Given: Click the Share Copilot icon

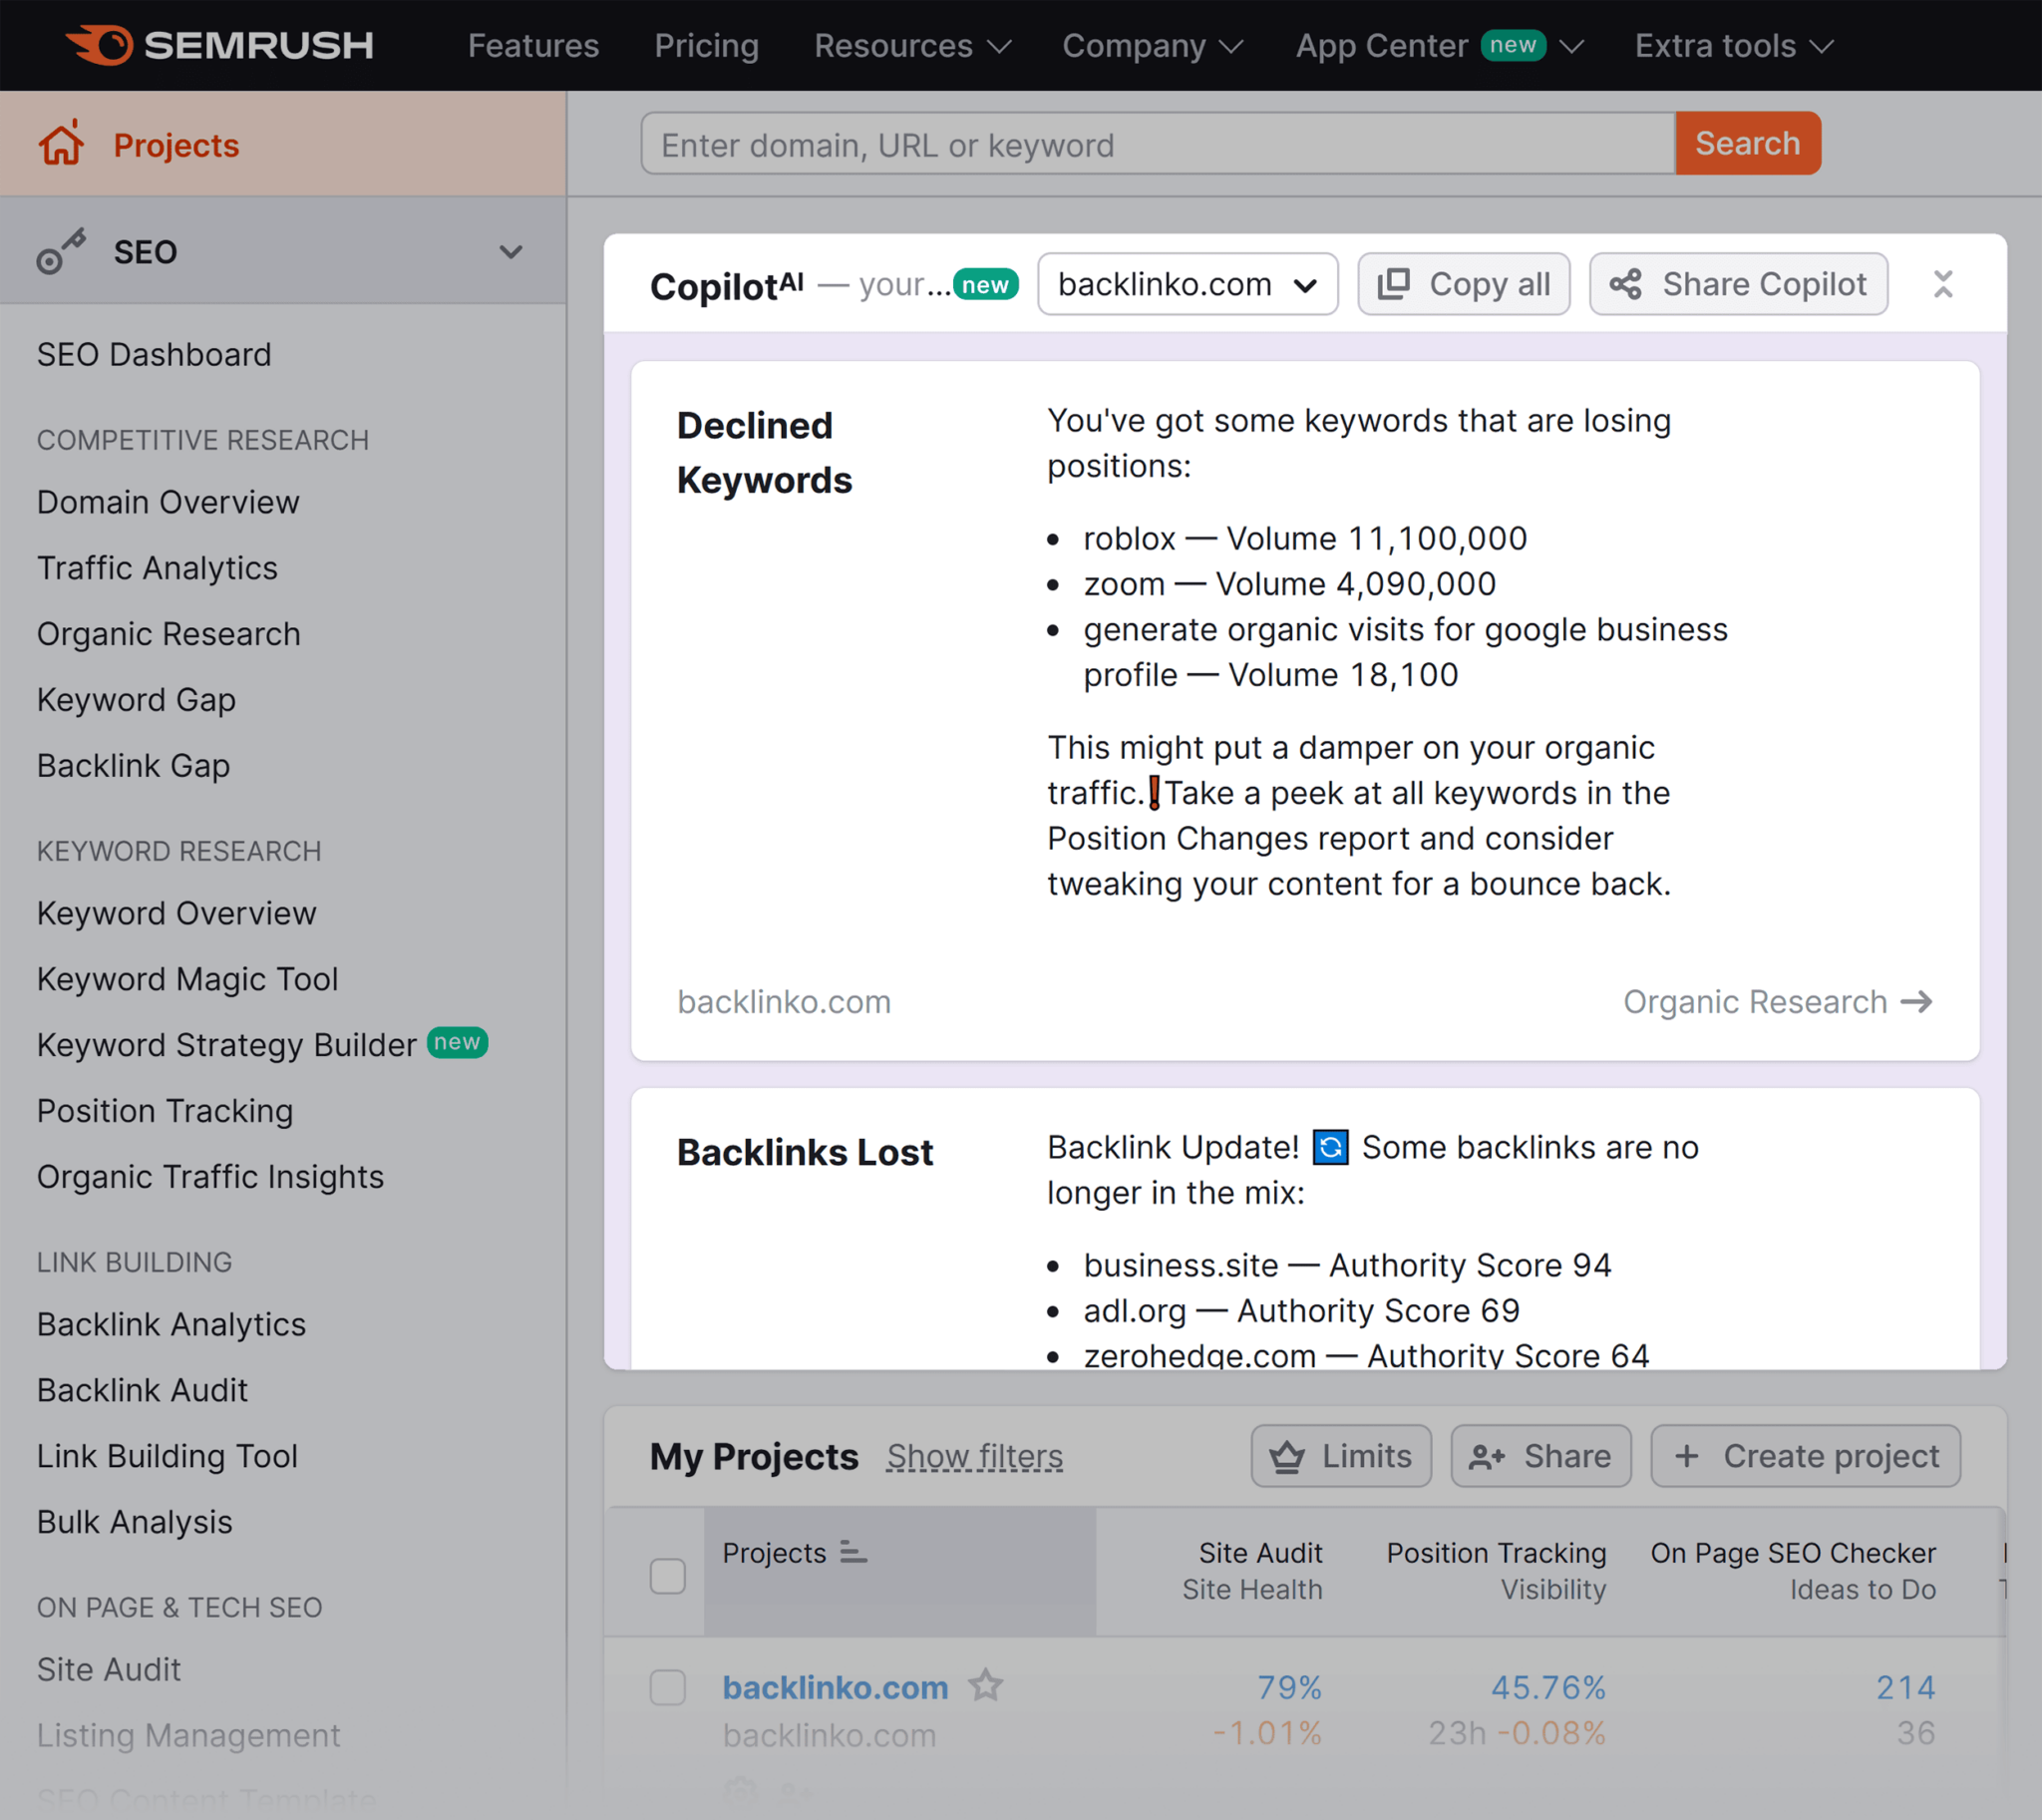Looking at the screenshot, I should (1619, 283).
